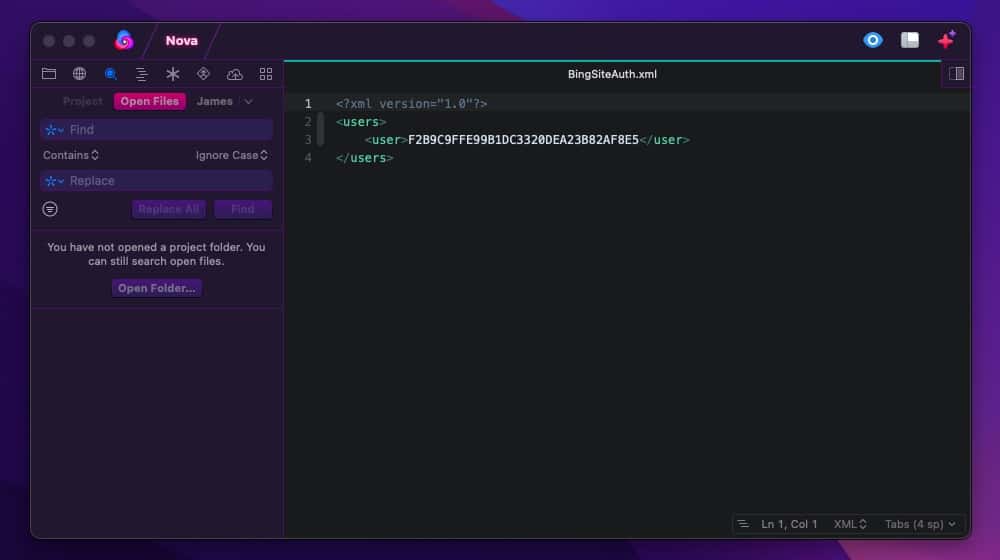Open the Contains match mode dropdown
The height and width of the screenshot is (560, 1000).
[x=71, y=155]
